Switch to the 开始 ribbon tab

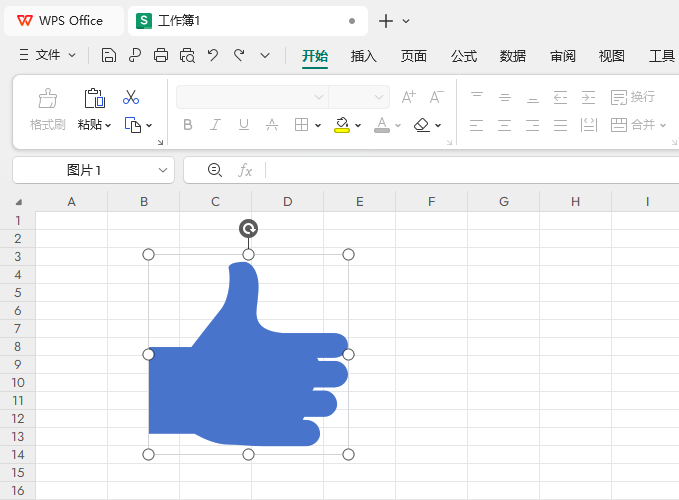(315, 56)
